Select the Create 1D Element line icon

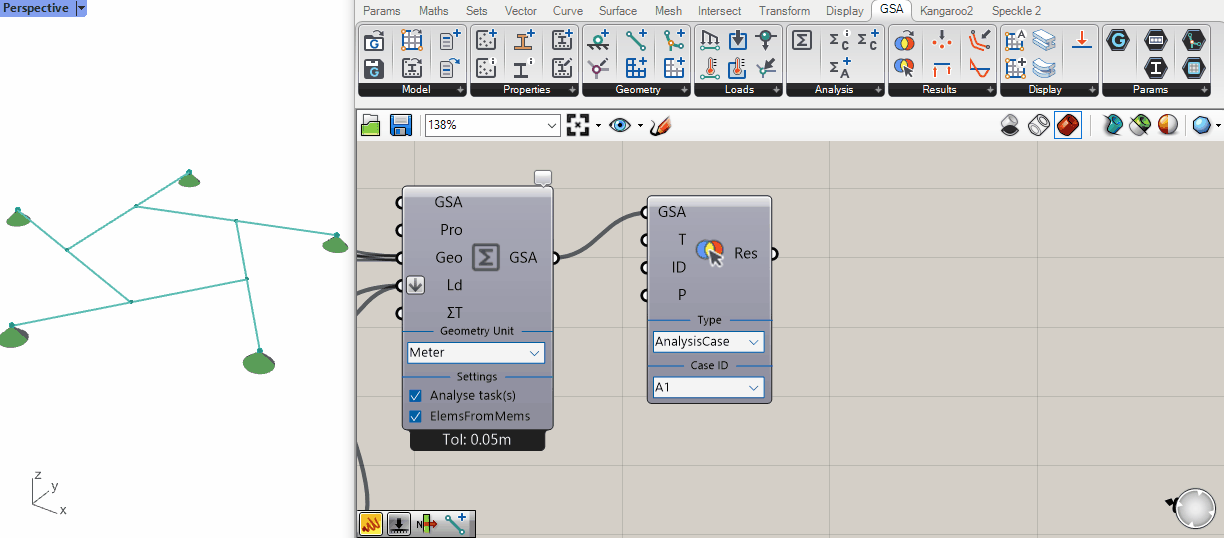(636, 41)
